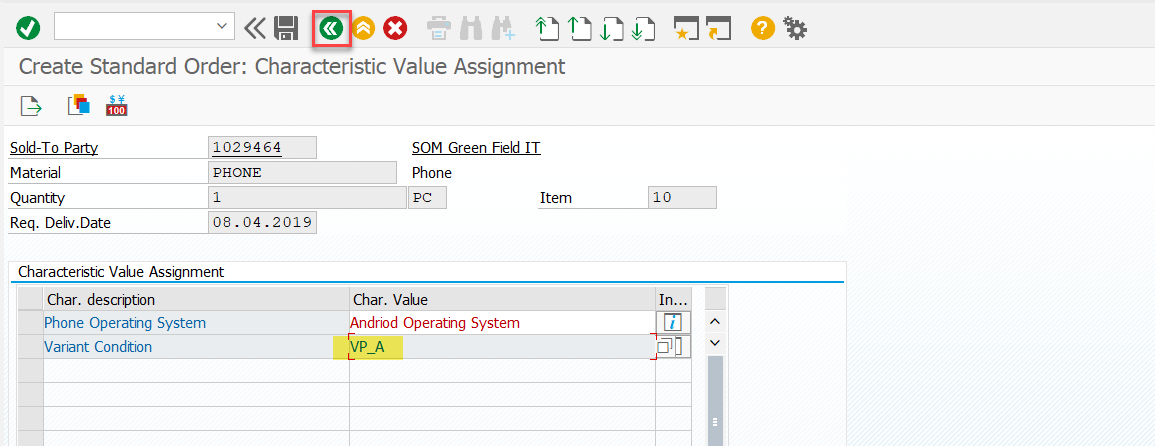The height and width of the screenshot is (446, 1155).
Task: Click the red Cancel icon
Action: tap(396, 29)
